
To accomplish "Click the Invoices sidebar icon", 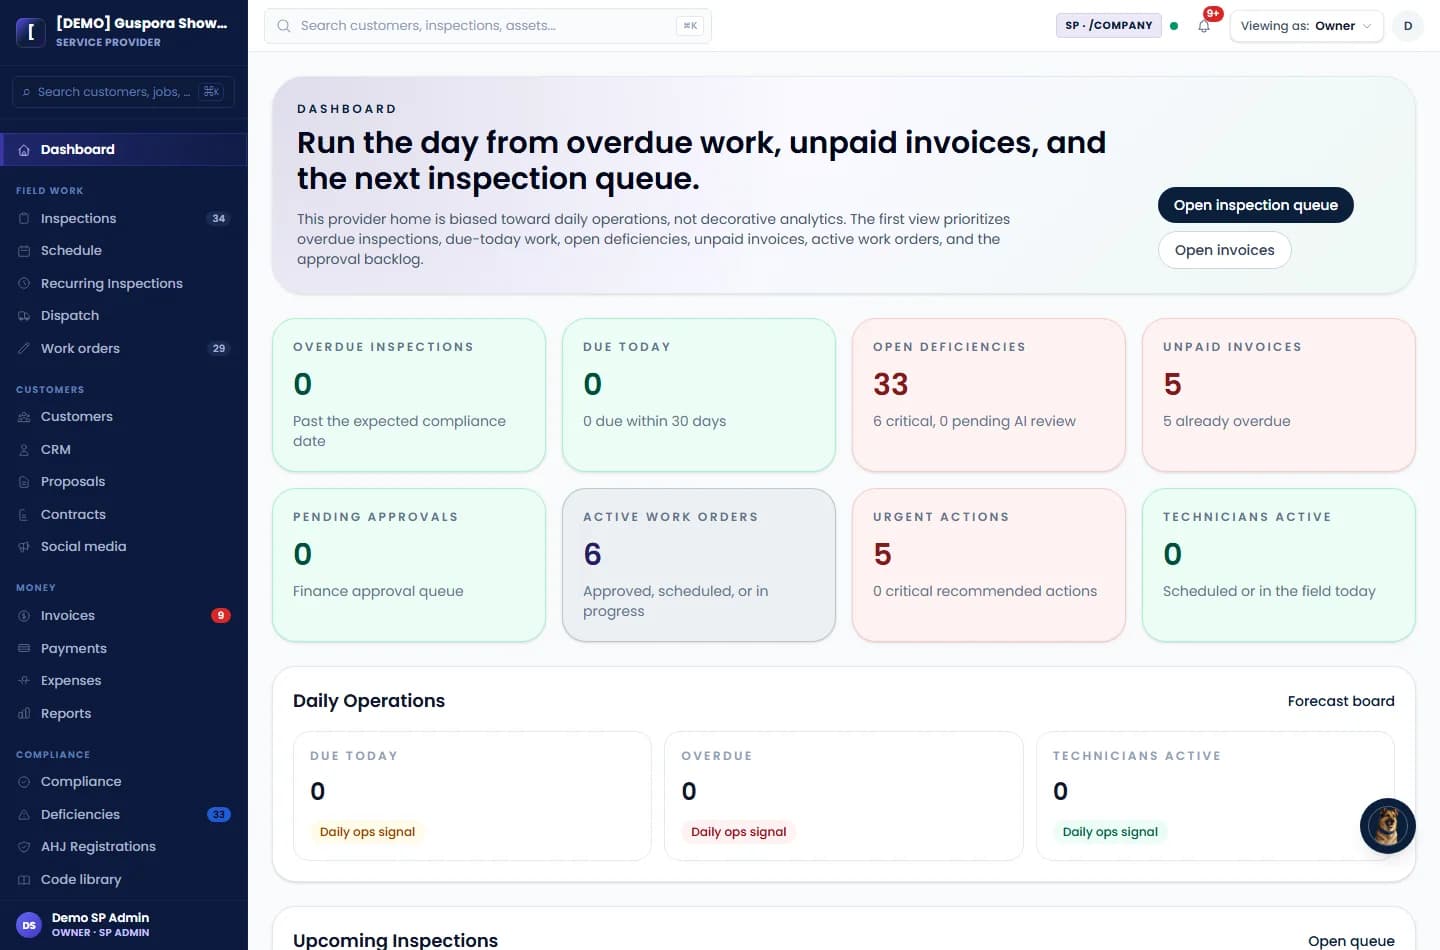I will pyautogui.click(x=24, y=616).
